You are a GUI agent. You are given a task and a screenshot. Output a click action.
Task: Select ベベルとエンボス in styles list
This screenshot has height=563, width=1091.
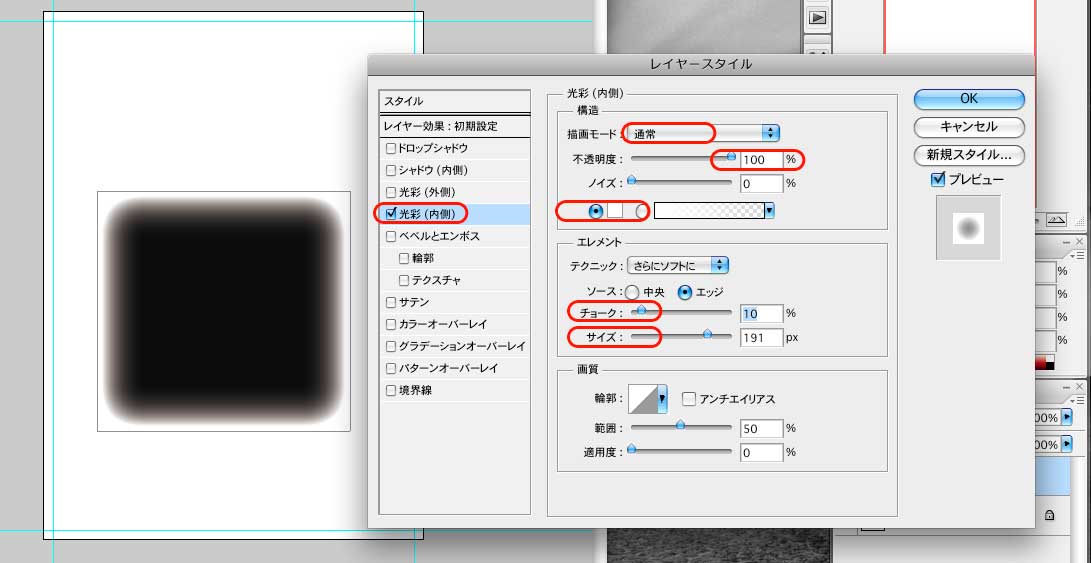[x=439, y=237]
